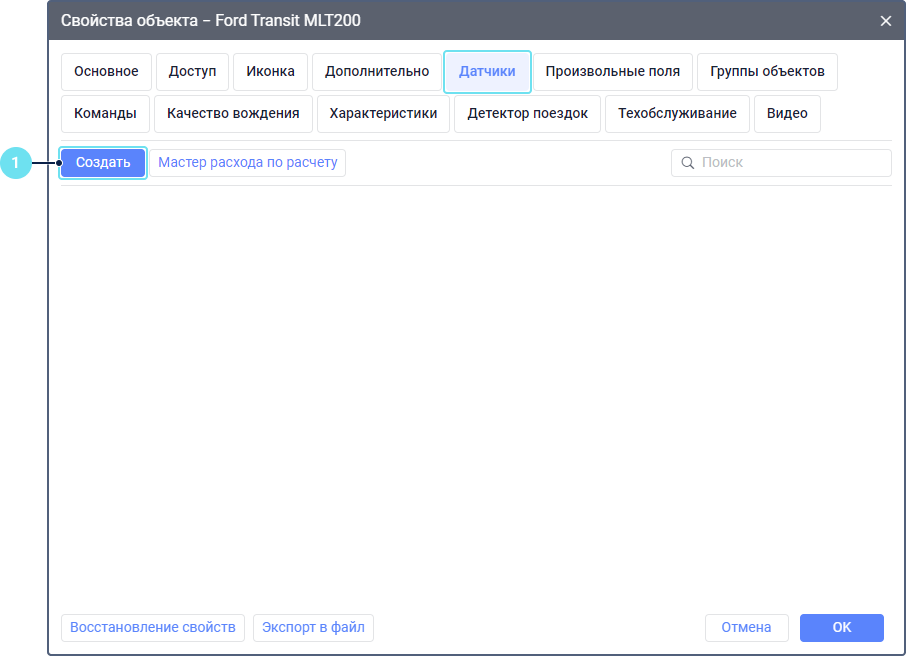The height and width of the screenshot is (656, 906).
Task: Click the magnifier search icon
Action: [688, 163]
